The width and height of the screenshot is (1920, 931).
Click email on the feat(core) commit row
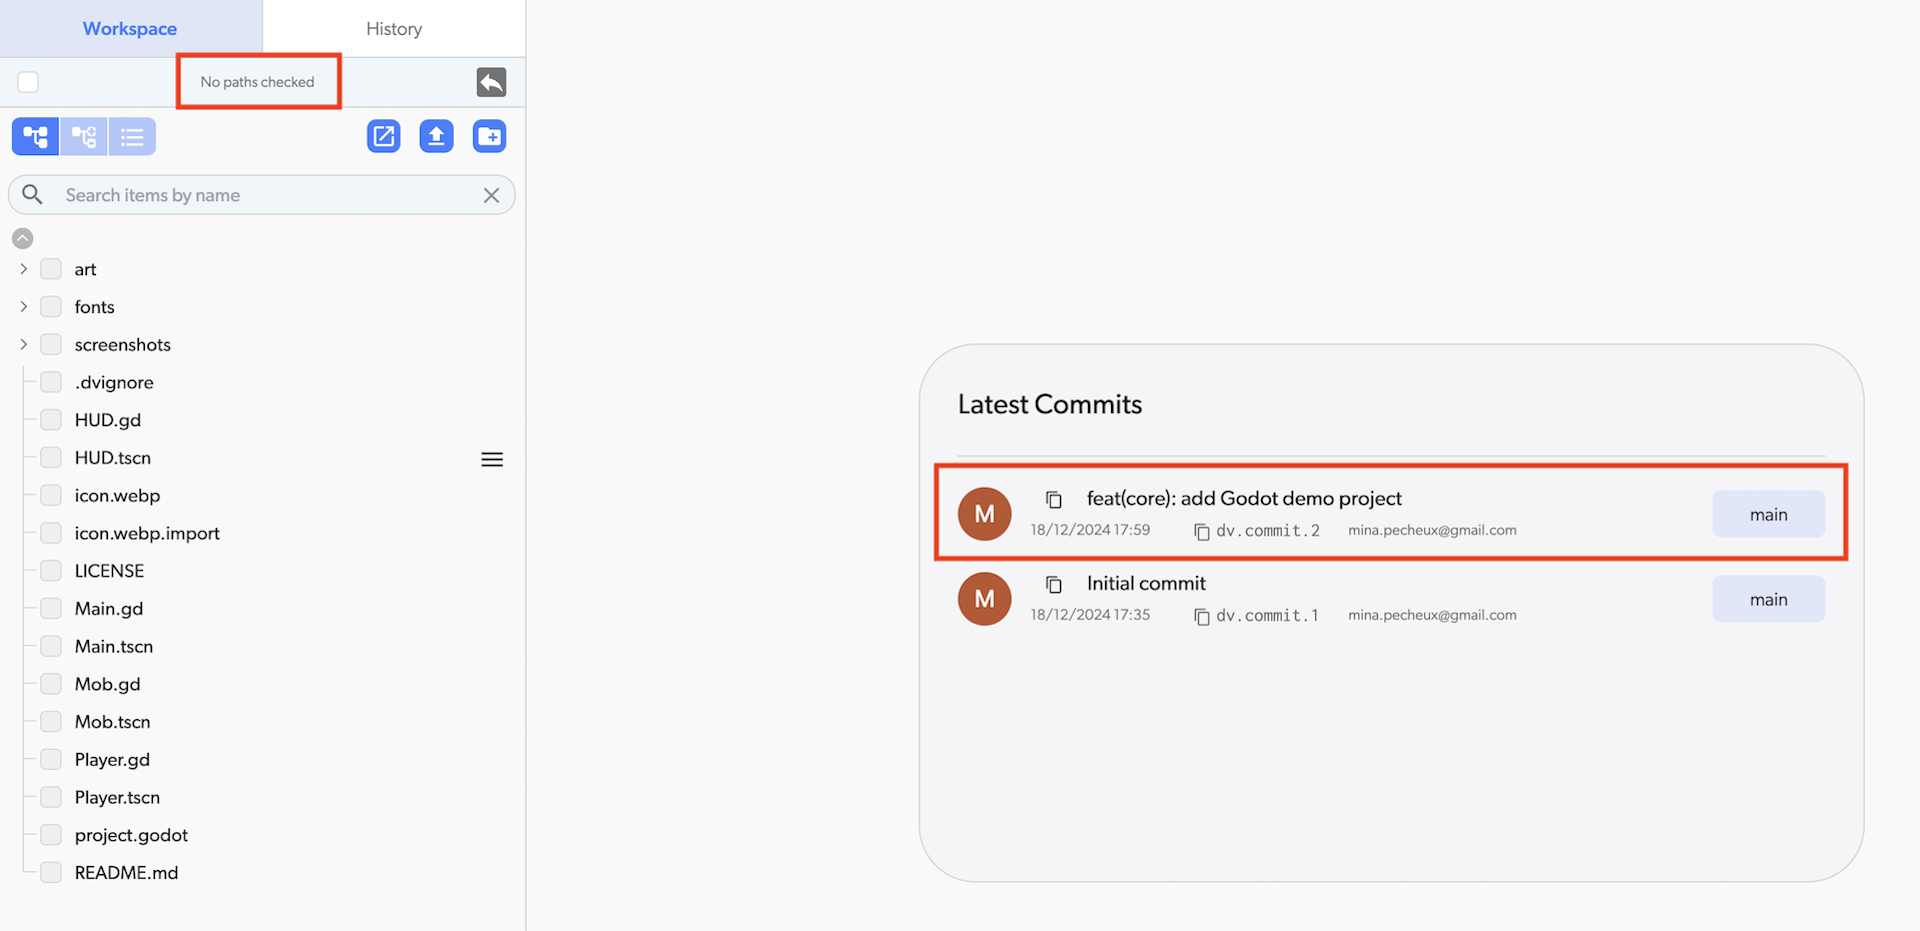(x=1432, y=530)
